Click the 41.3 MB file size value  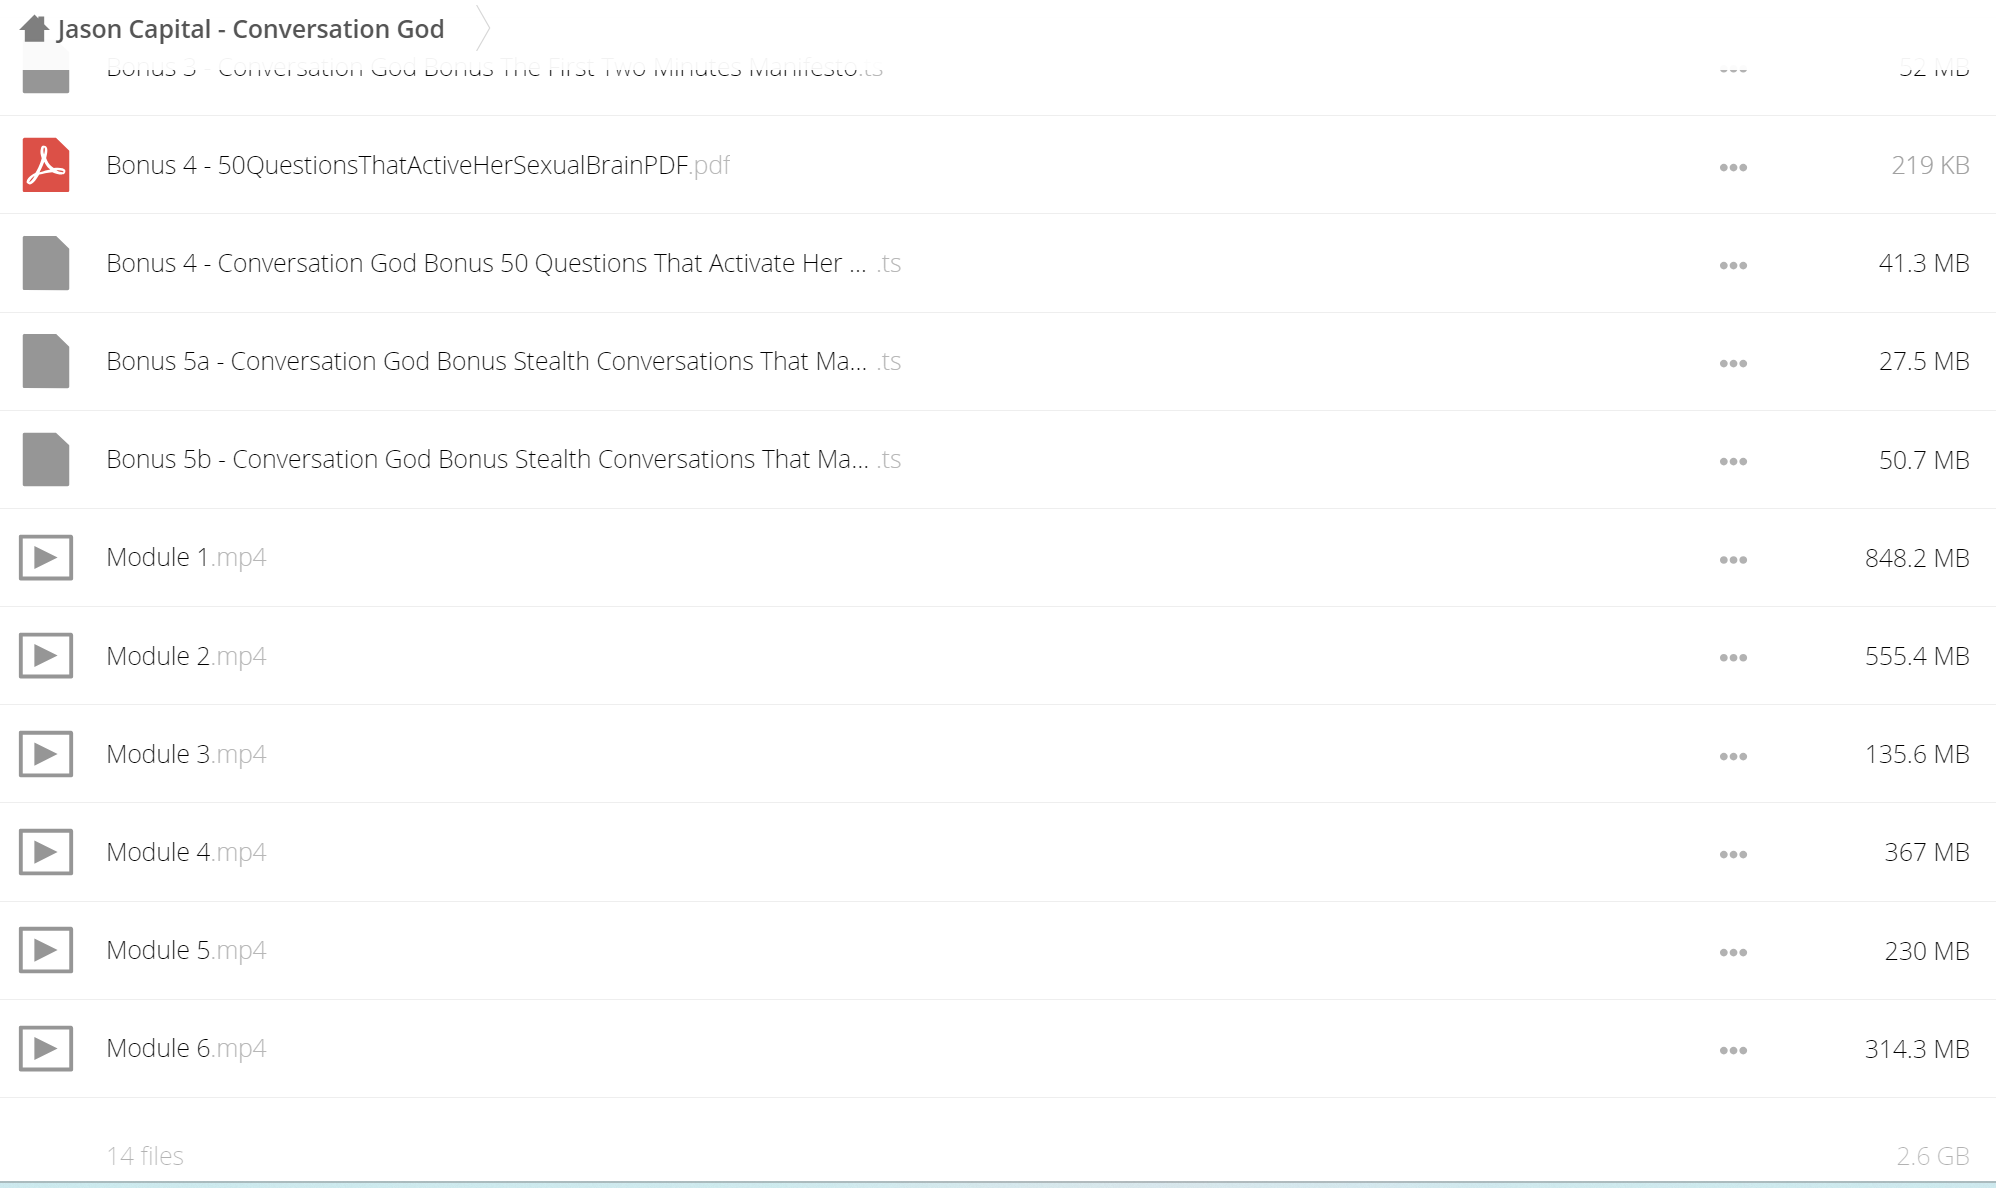pos(1924,263)
